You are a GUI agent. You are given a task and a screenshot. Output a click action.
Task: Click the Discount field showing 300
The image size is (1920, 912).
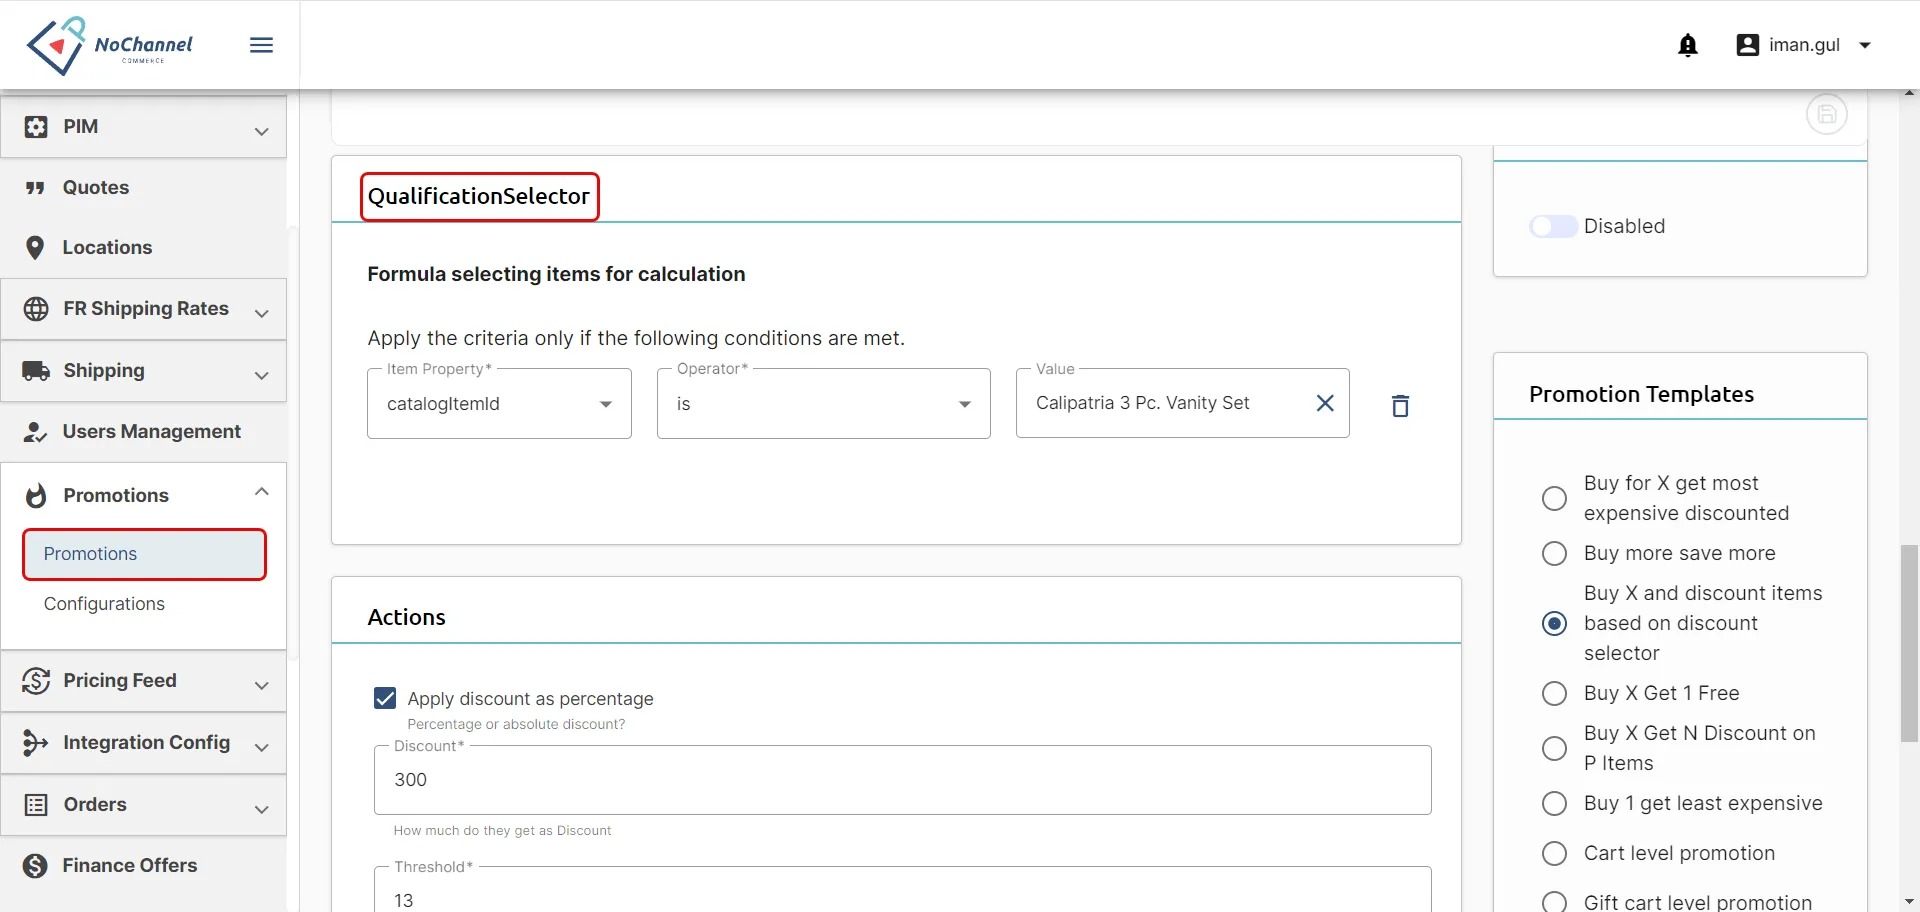click(x=902, y=780)
